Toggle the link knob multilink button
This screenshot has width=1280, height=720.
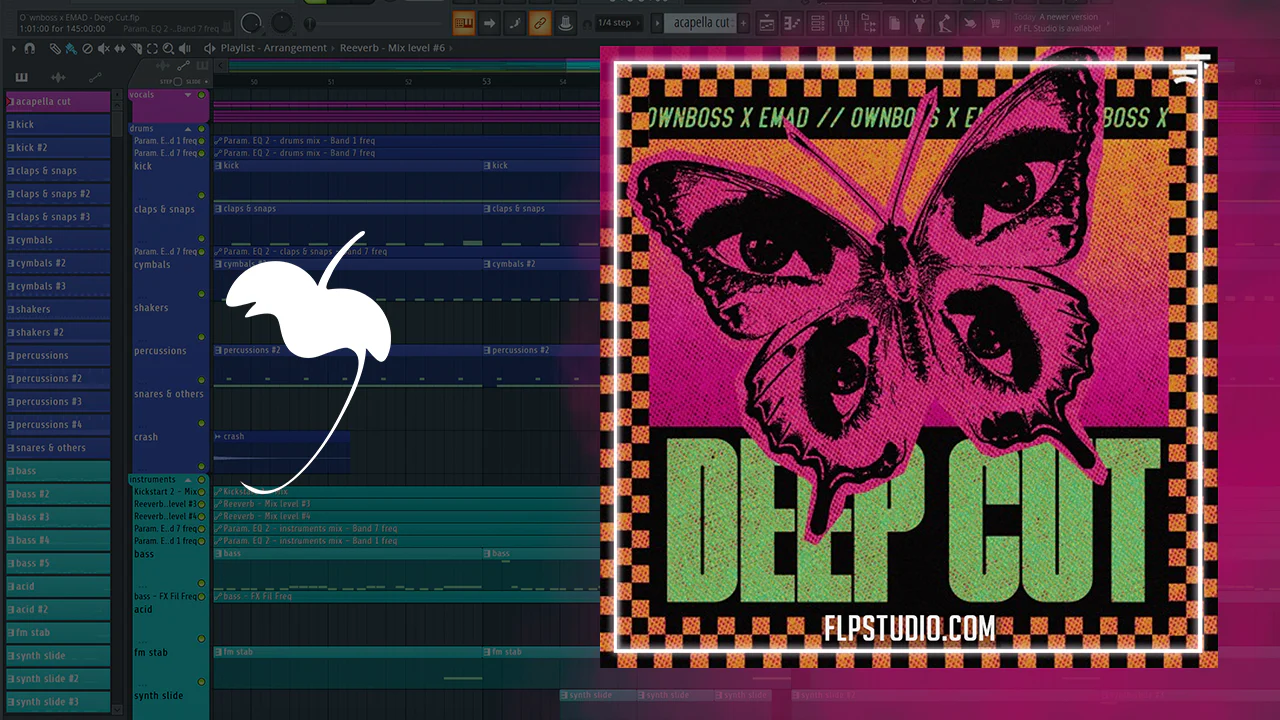[540, 23]
